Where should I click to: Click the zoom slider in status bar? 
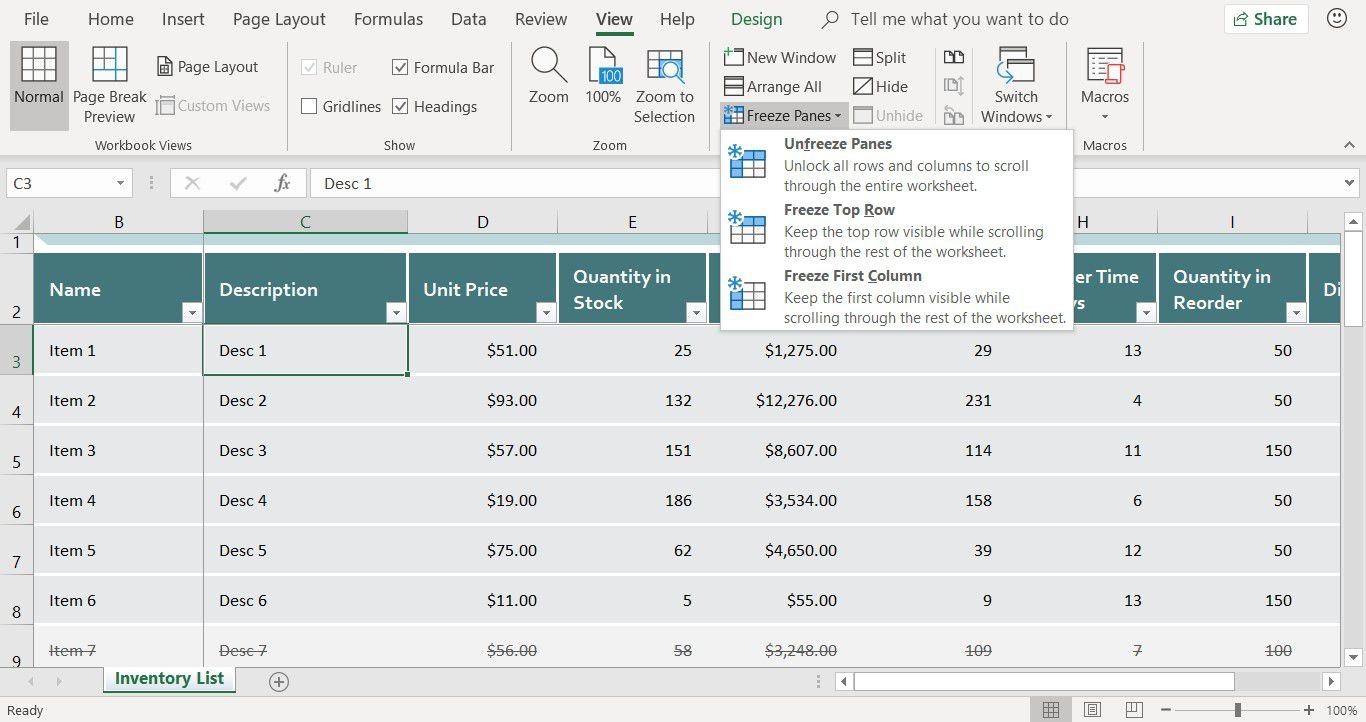[x=1237, y=710]
